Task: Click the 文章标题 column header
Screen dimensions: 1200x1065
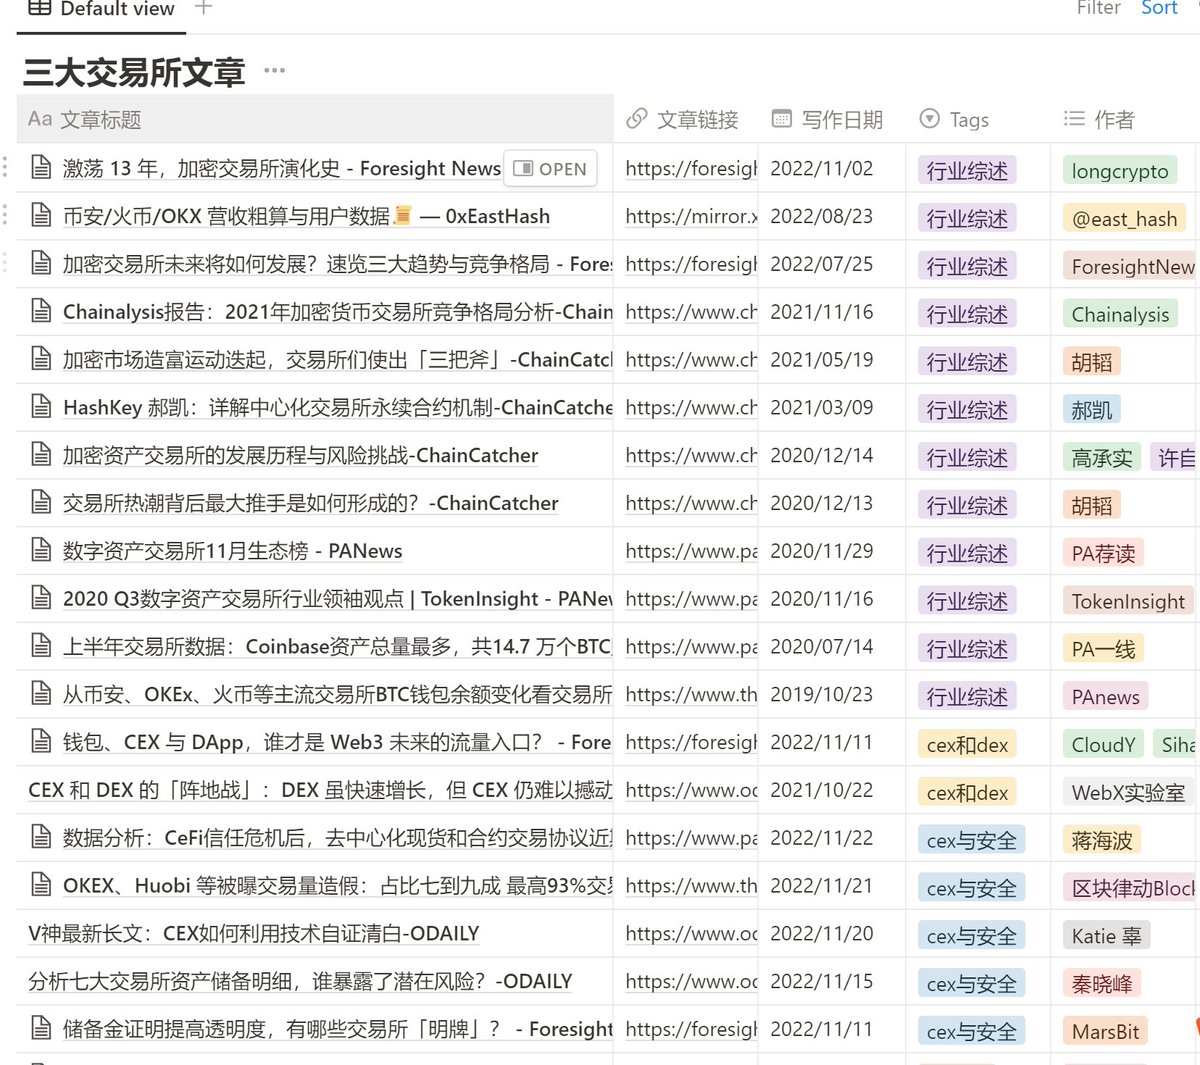Action: 315,119
